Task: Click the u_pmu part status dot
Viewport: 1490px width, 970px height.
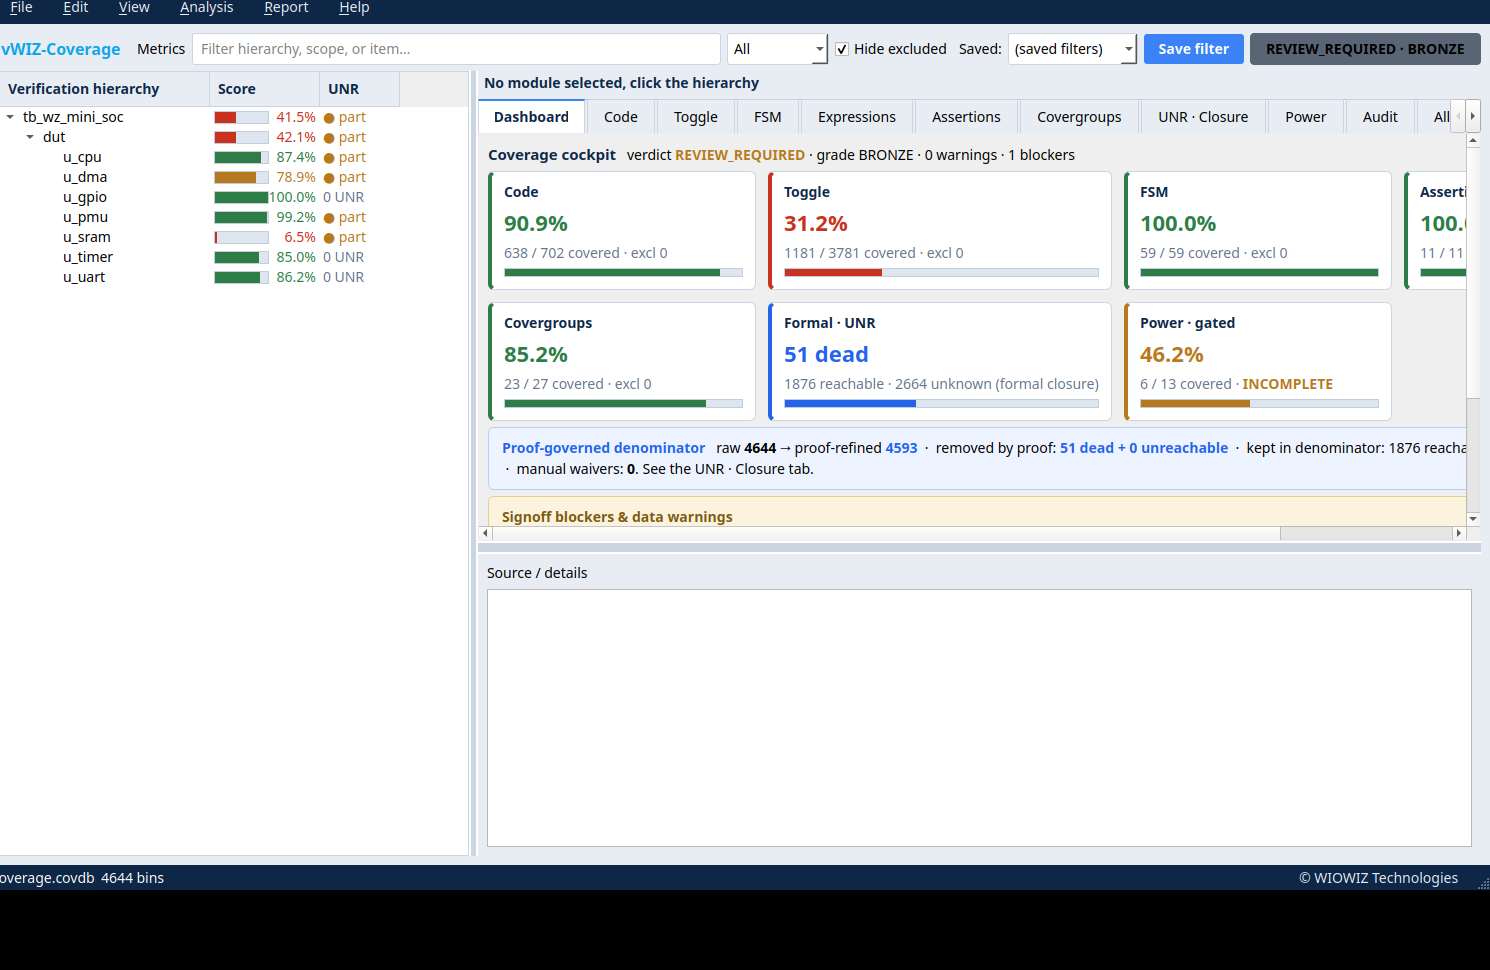Action: [x=329, y=218]
